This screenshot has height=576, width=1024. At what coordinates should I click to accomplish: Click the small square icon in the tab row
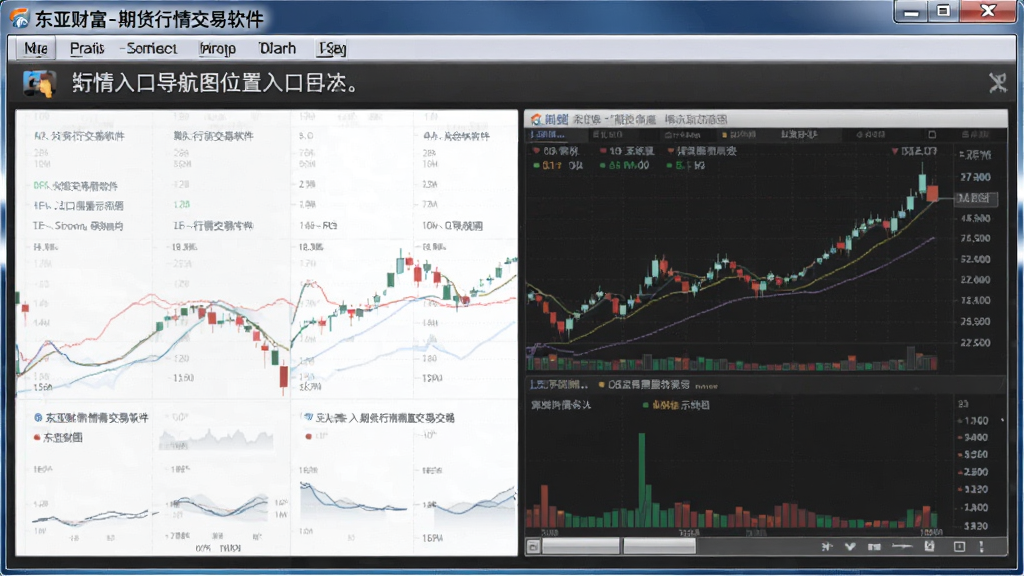point(932,135)
